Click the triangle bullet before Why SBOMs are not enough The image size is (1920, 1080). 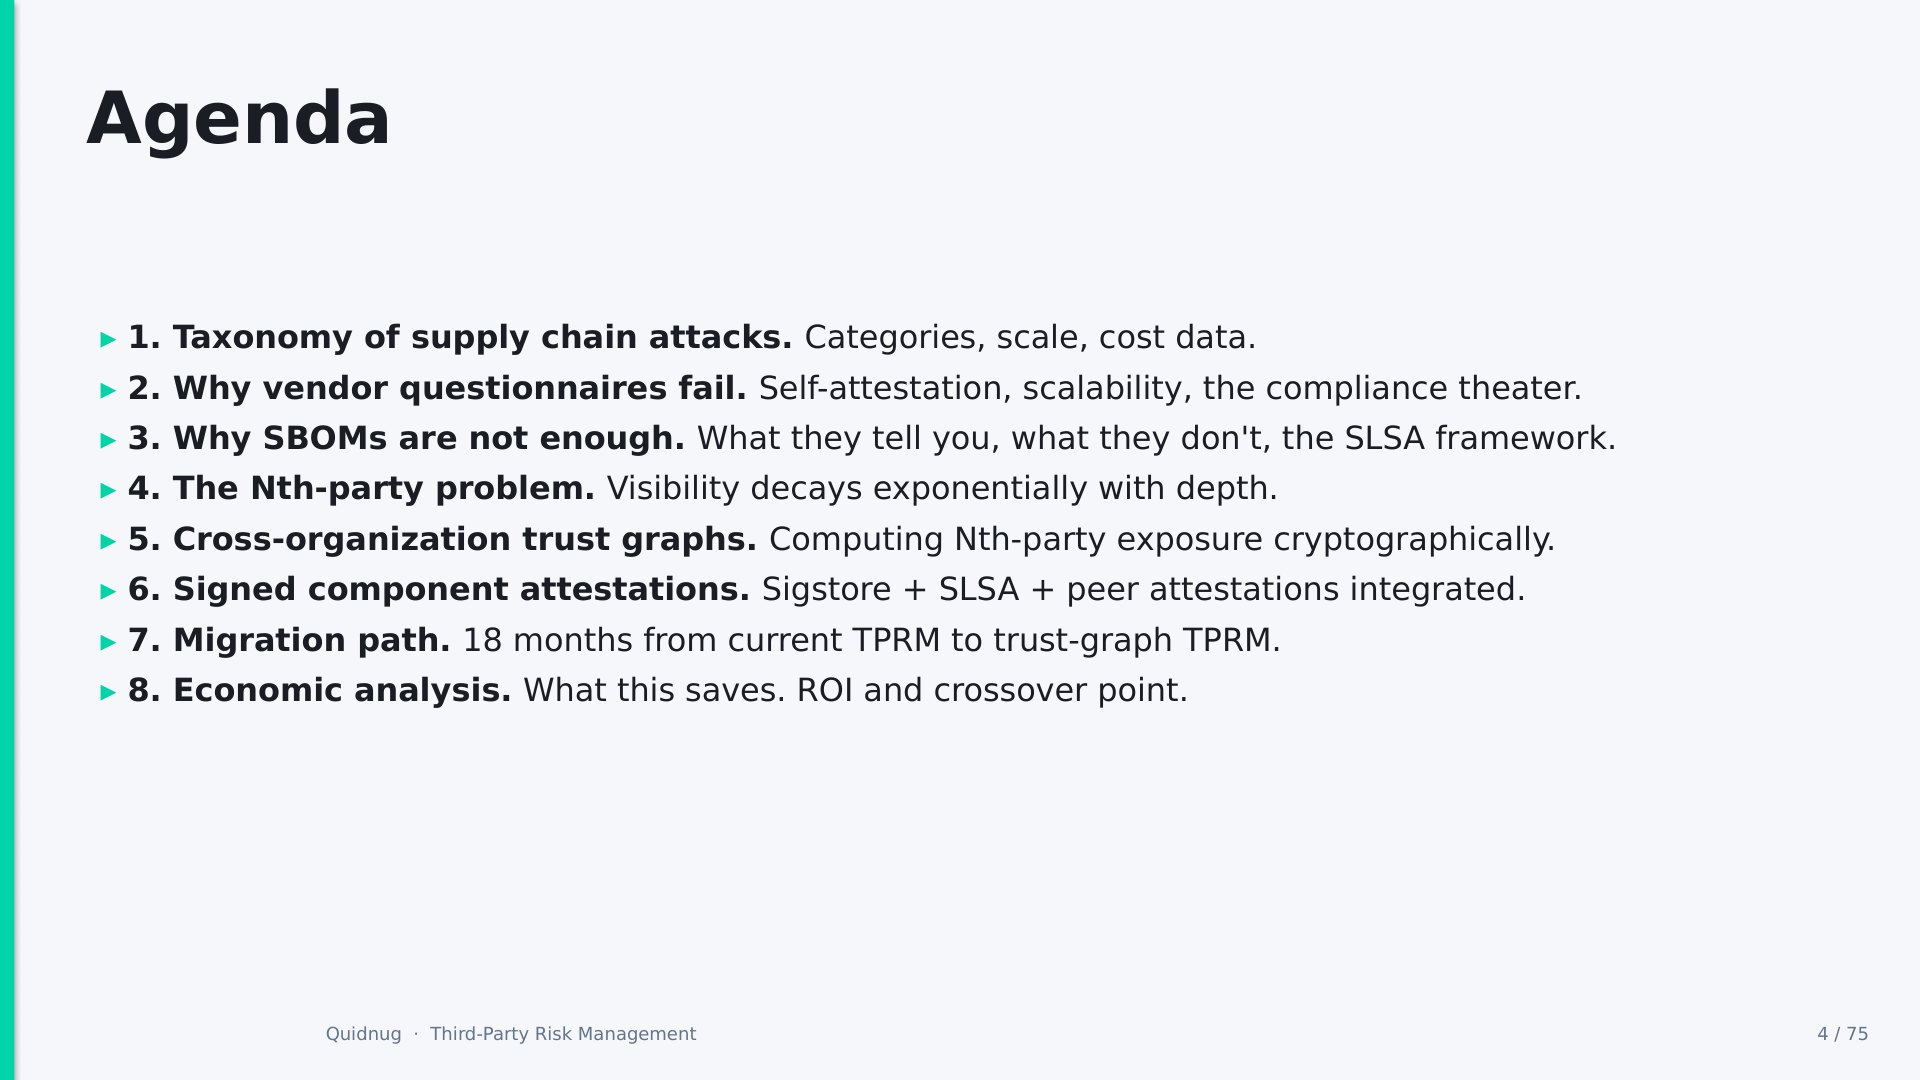coord(109,441)
